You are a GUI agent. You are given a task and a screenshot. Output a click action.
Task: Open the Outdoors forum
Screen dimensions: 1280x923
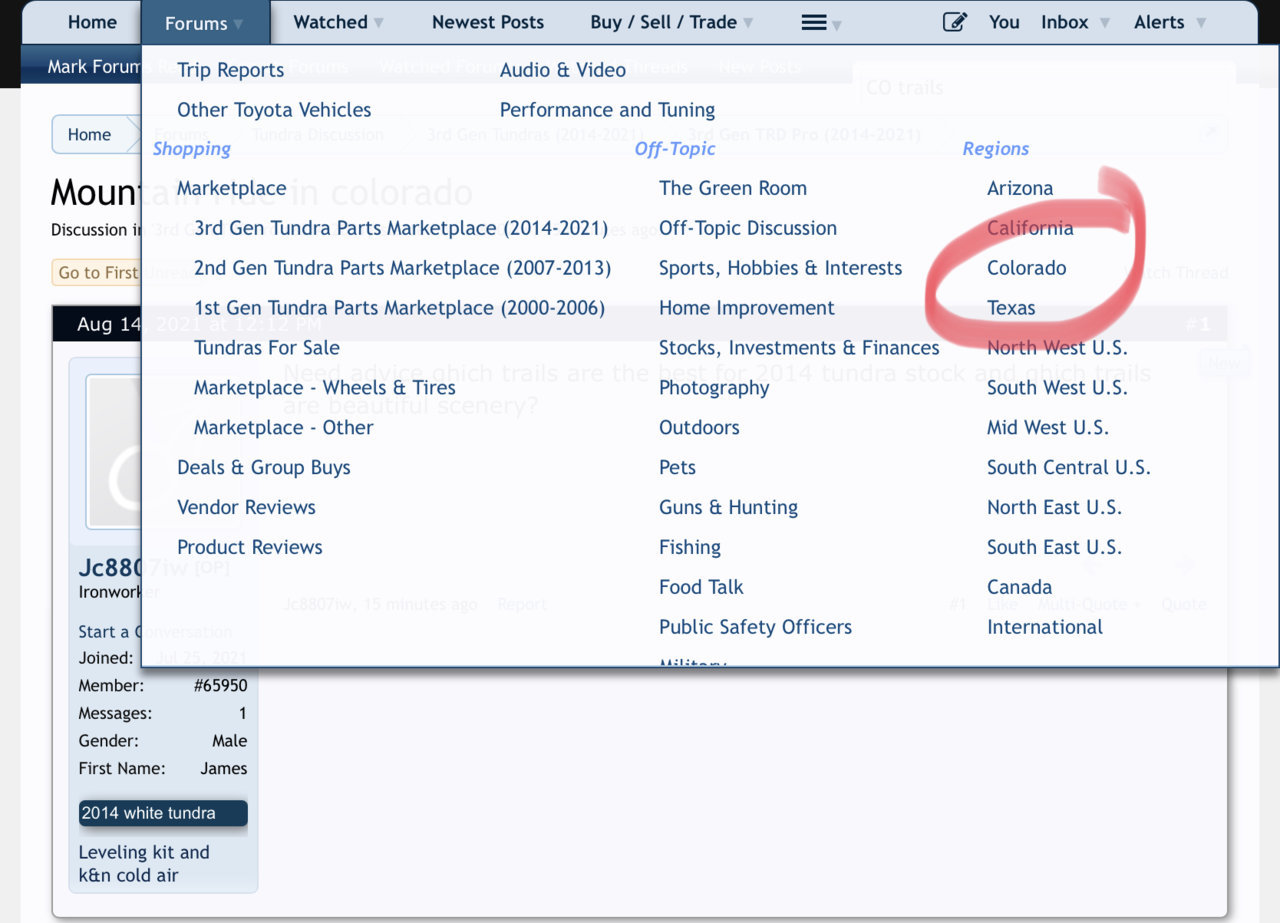click(x=699, y=428)
